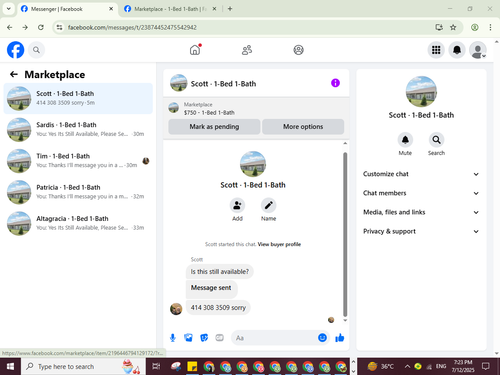Click the '414 308 3509 sorry' message bubble
Screen dimensions: 500x375
218,308
